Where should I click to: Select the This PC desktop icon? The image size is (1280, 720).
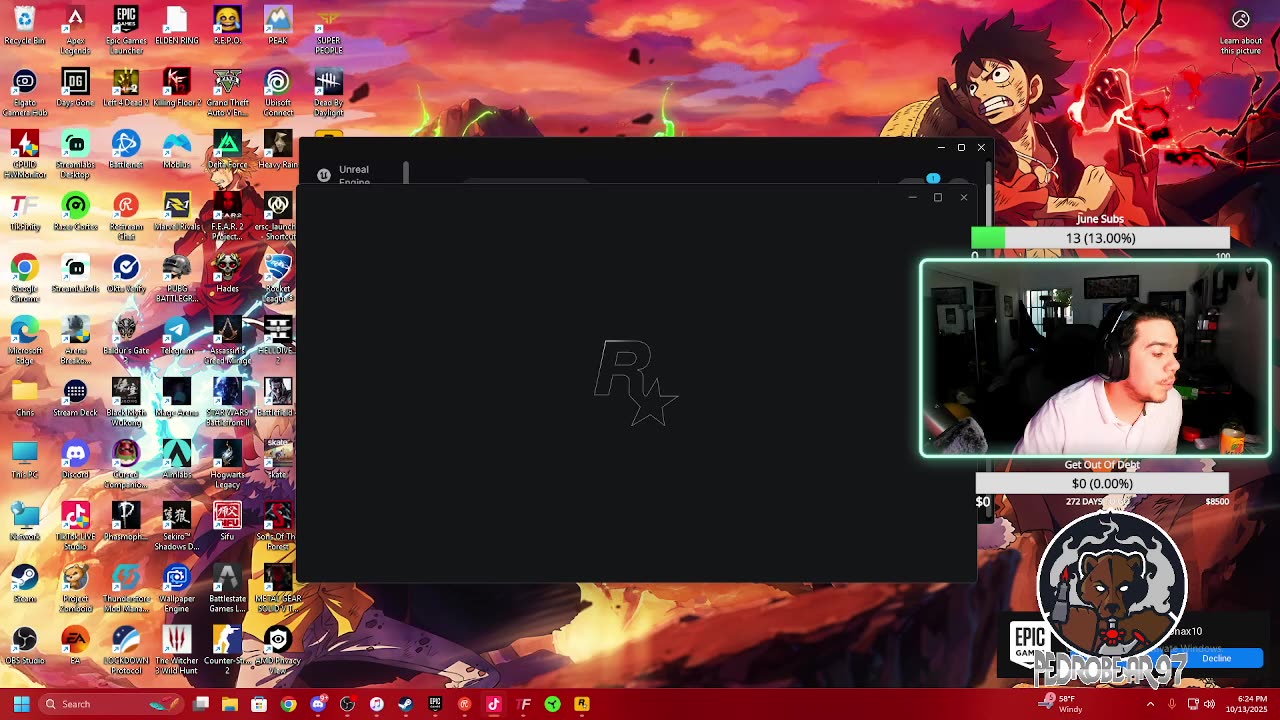(x=25, y=460)
